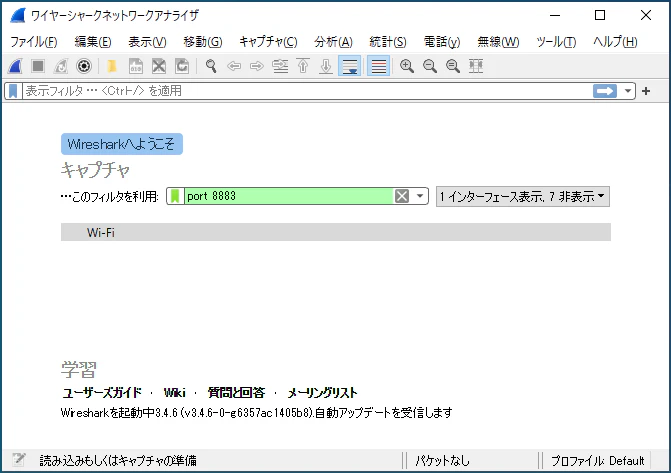This screenshot has width=671, height=473.
Task: Click the stop capture square icon
Action: [x=38, y=66]
